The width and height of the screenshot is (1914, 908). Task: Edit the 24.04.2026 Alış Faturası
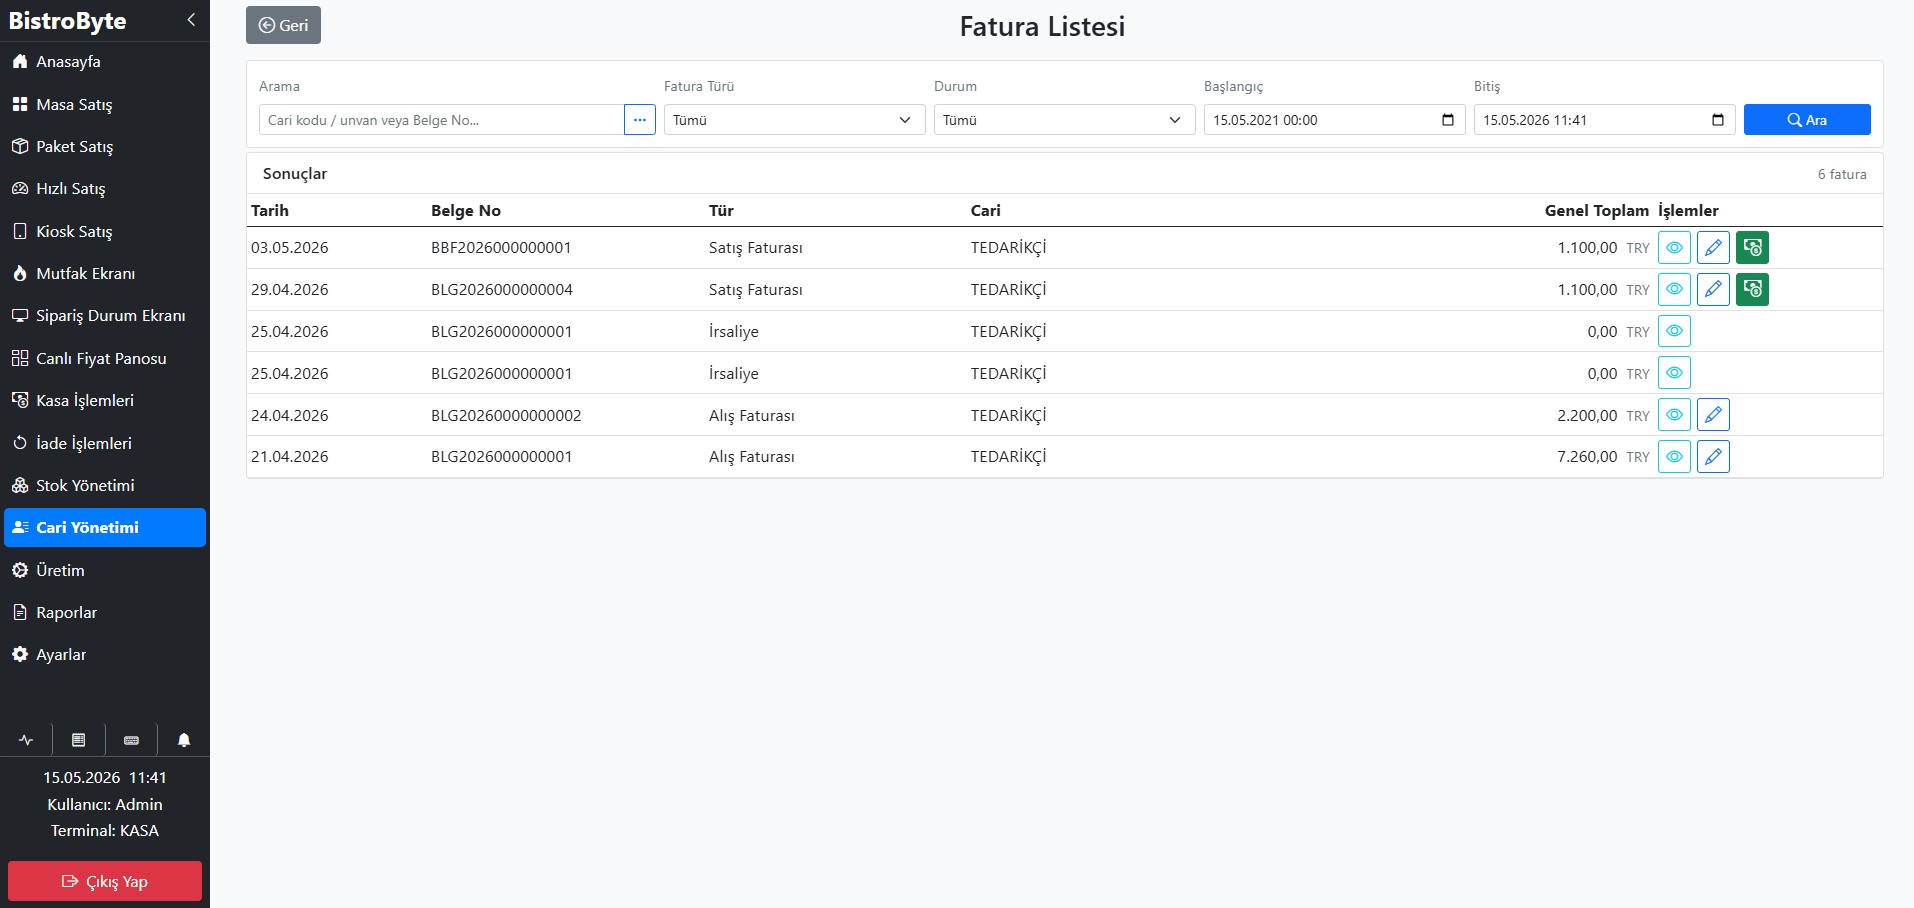tap(1713, 415)
